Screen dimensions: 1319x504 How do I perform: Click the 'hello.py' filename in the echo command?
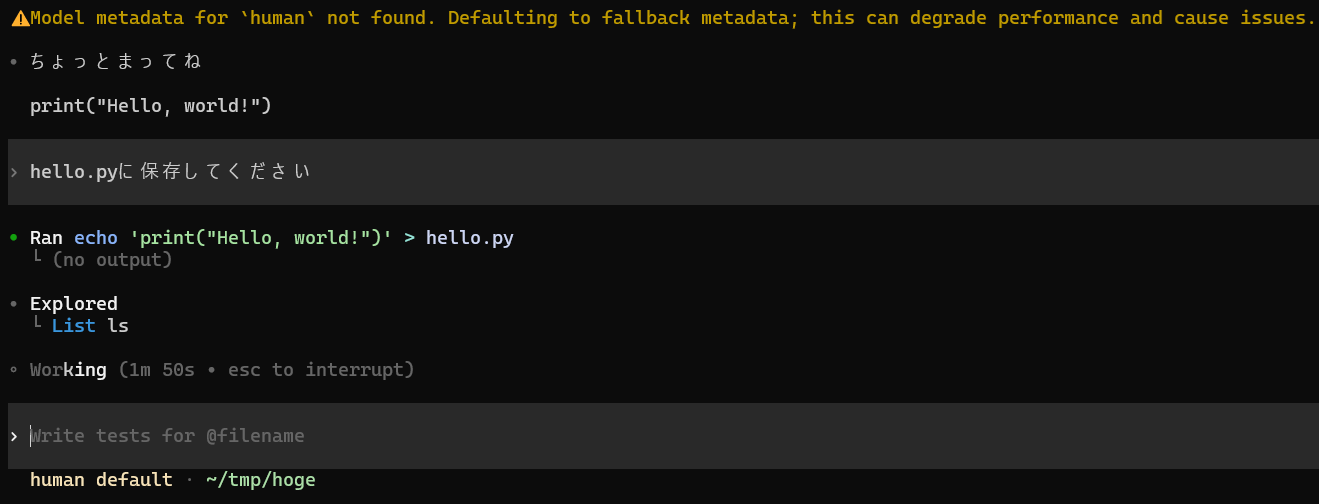point(470,238)
